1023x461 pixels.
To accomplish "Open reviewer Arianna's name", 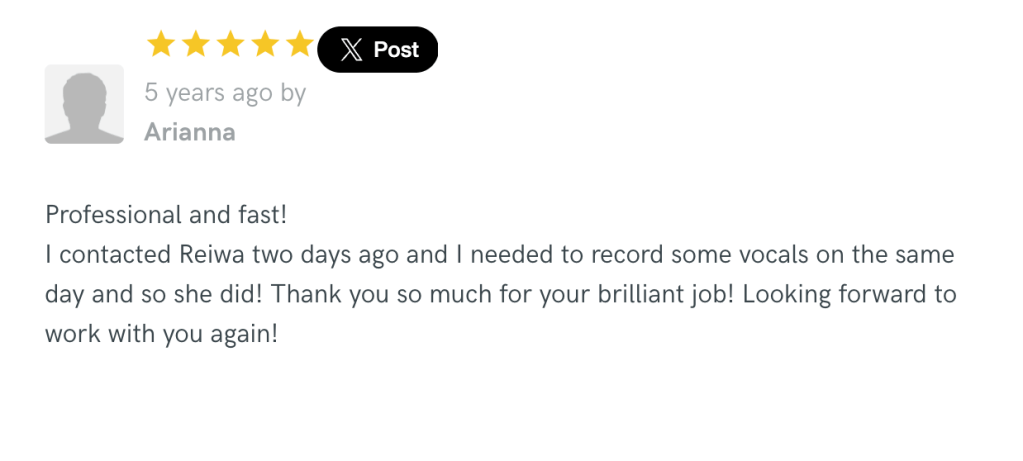I will pyautogui.click(x=190, y=132).
